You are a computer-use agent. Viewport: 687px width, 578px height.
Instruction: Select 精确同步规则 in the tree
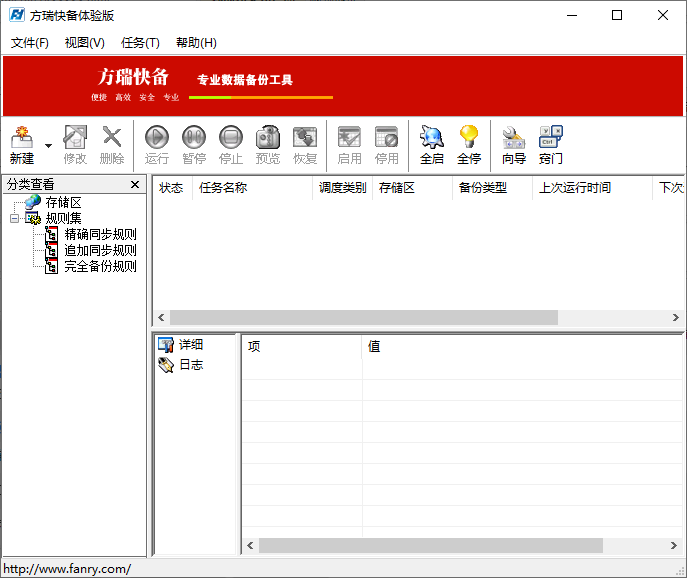pyautogui.click(x=100, y=234)
